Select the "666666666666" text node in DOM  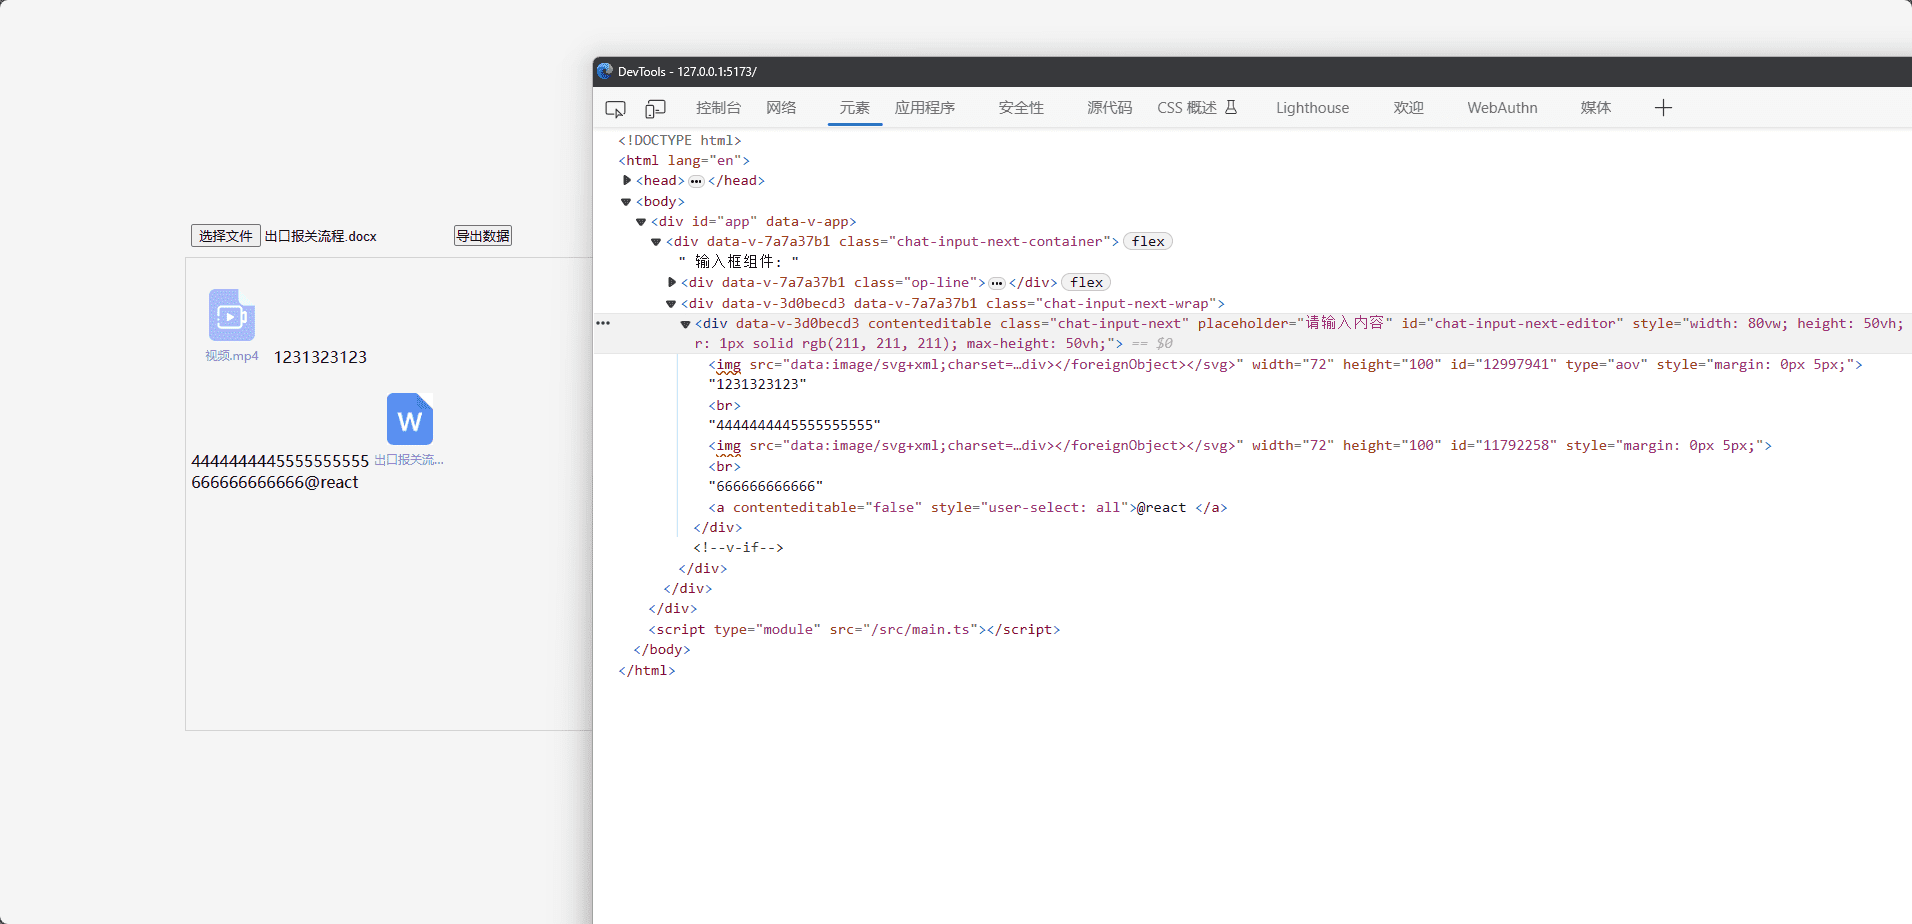[x=766, y=486]
